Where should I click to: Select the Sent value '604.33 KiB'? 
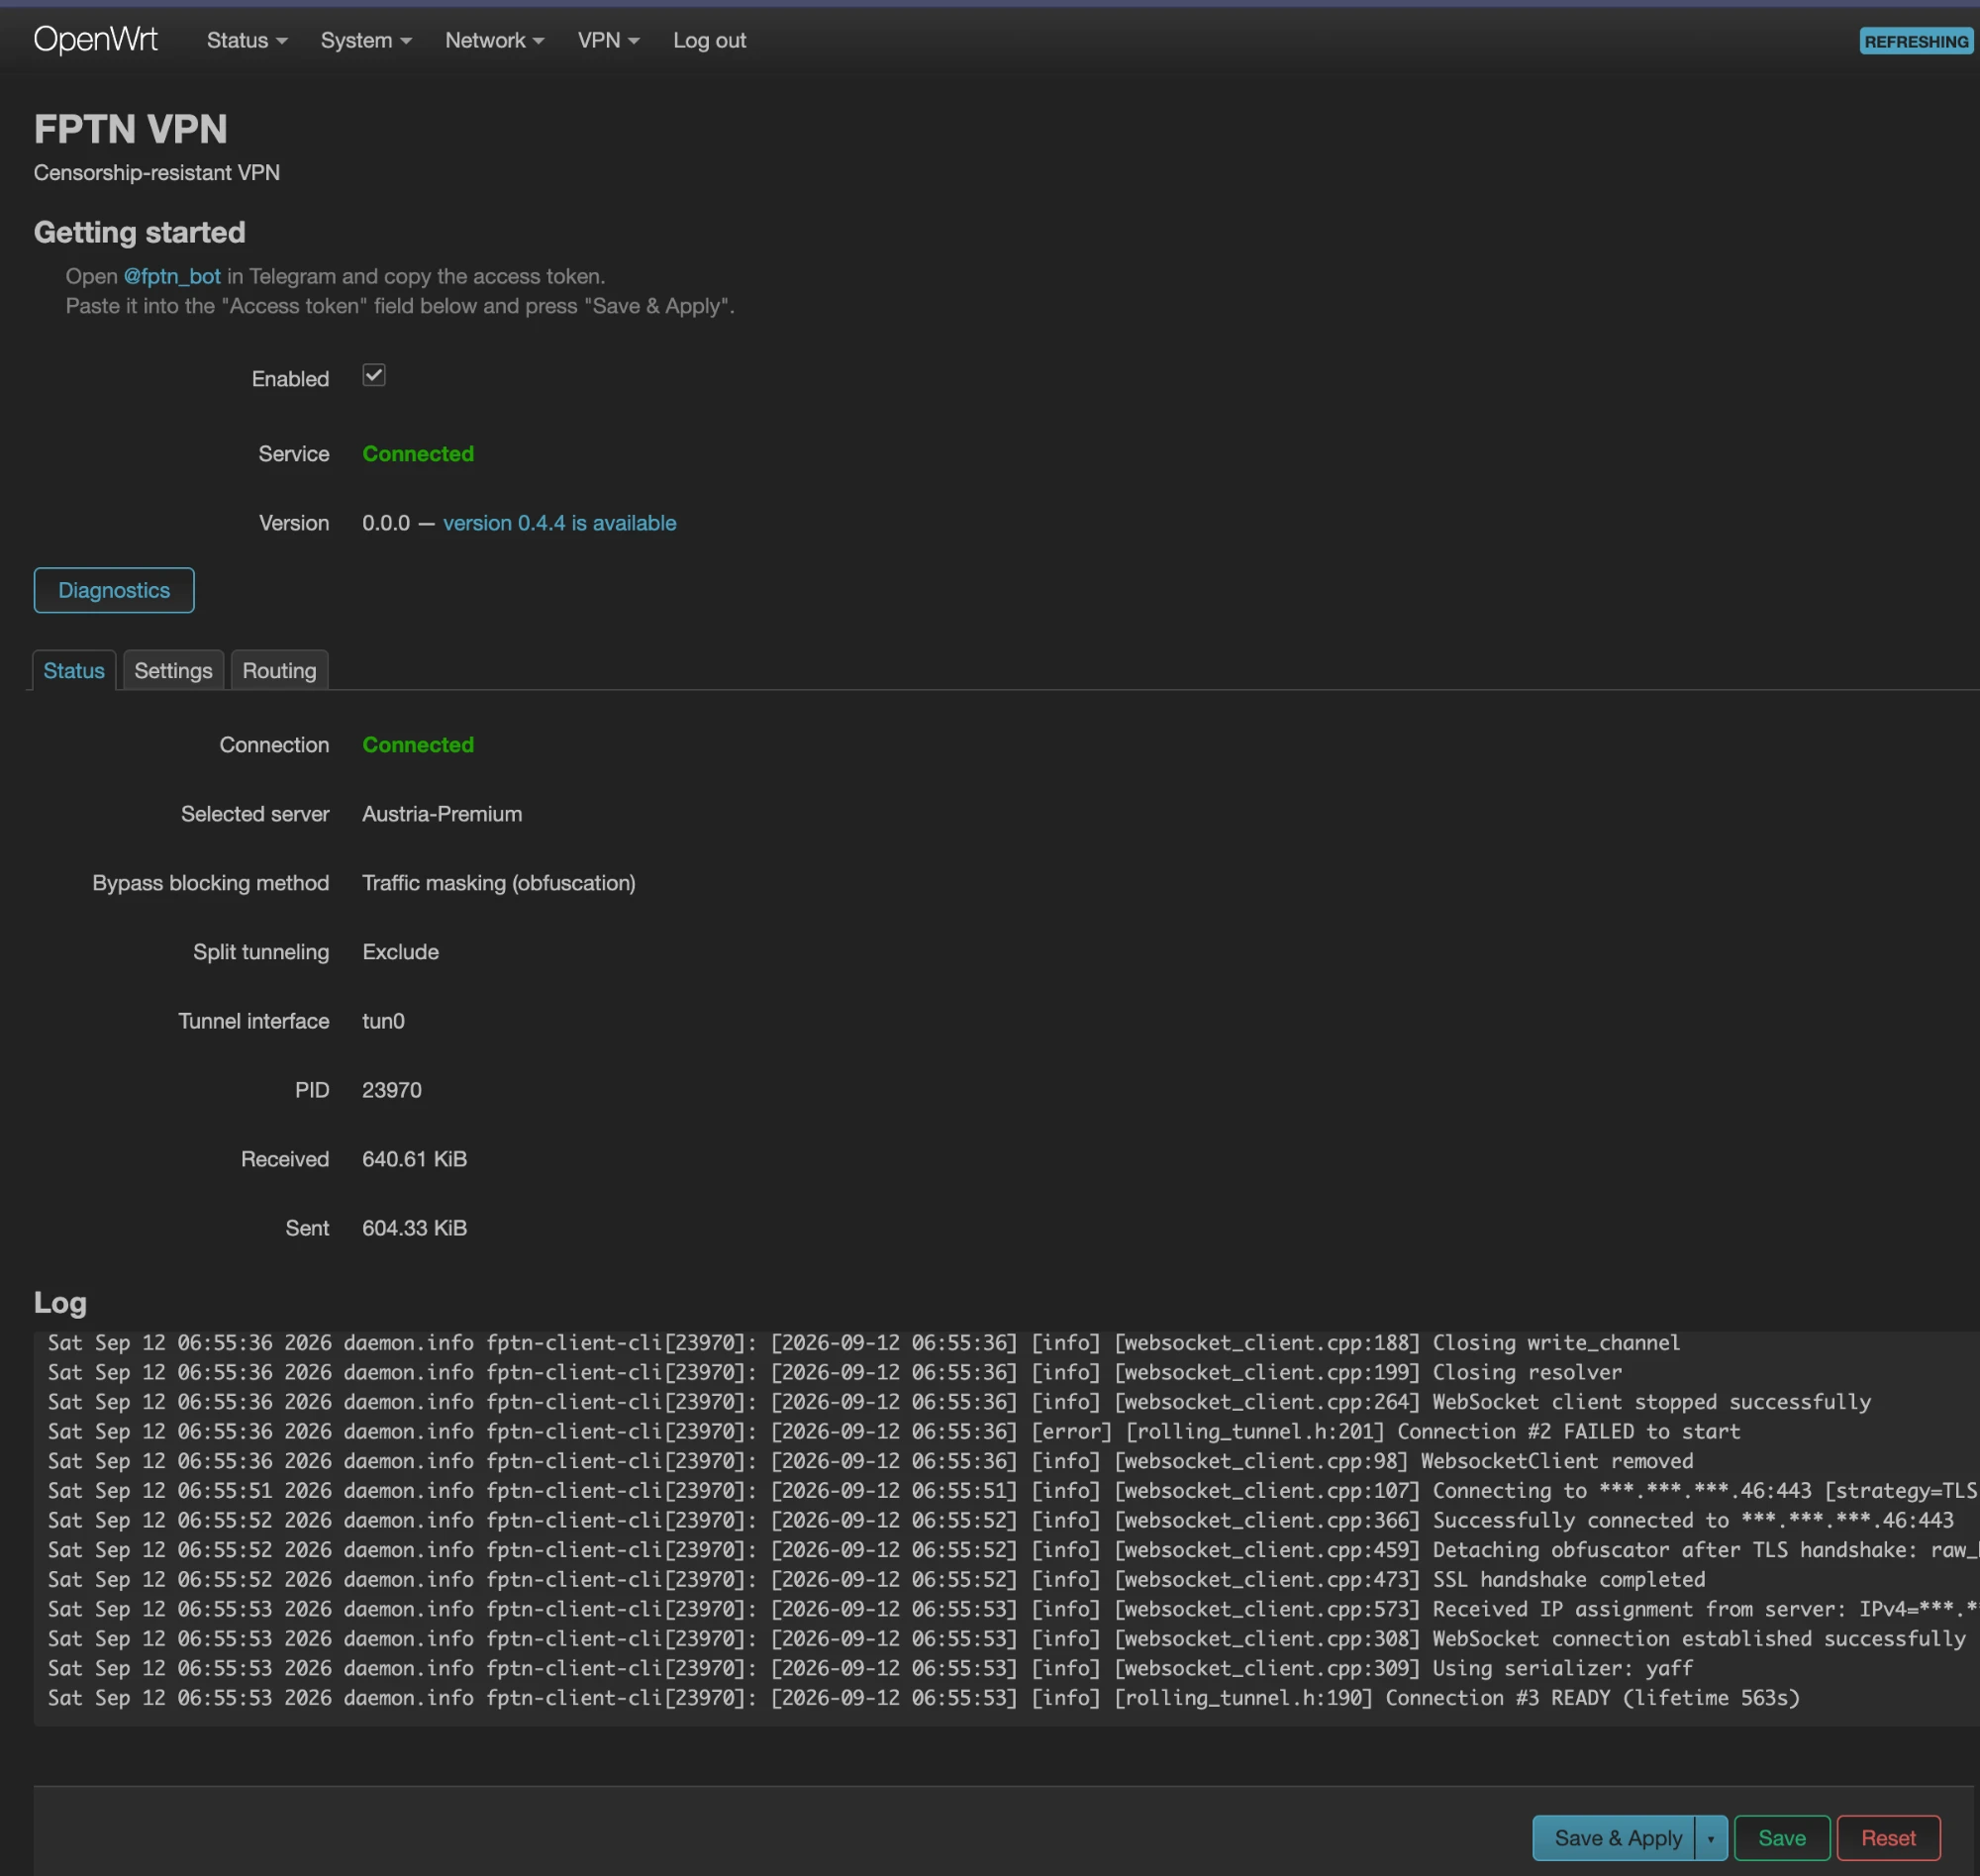[x=414, y=1228]
